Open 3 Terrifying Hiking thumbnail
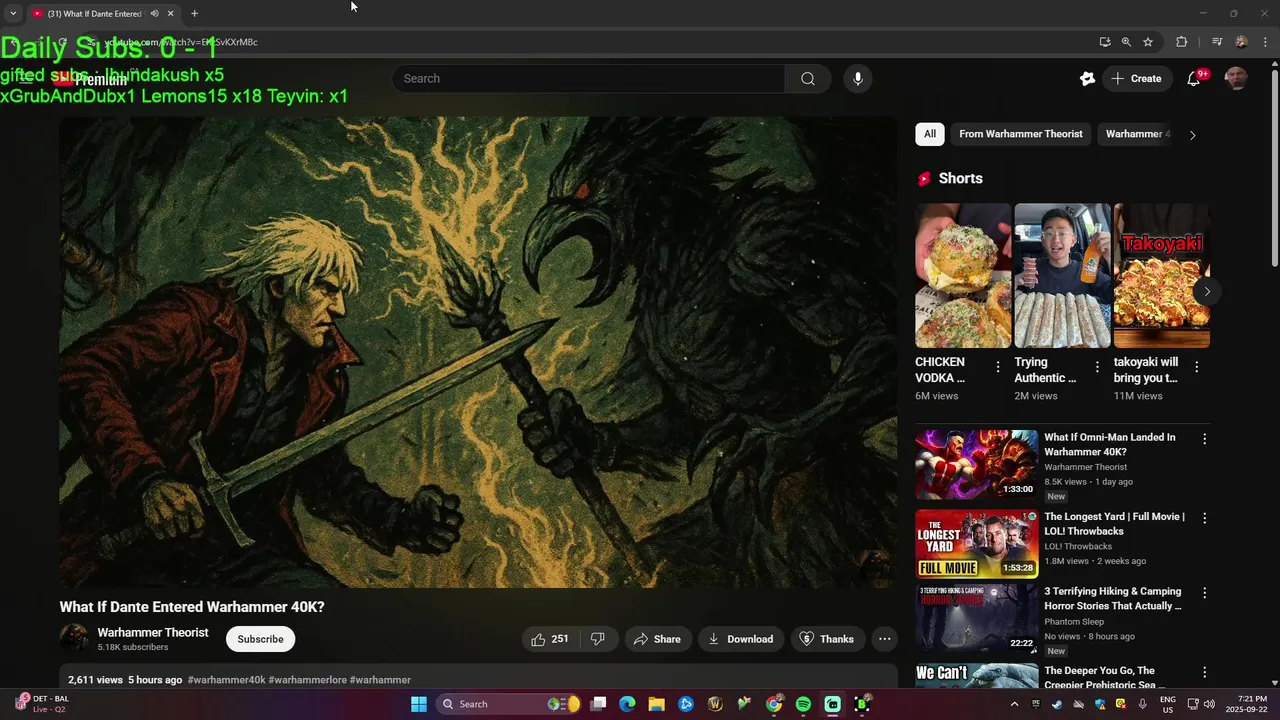1280x720 pixels. [x=977, y=619]
